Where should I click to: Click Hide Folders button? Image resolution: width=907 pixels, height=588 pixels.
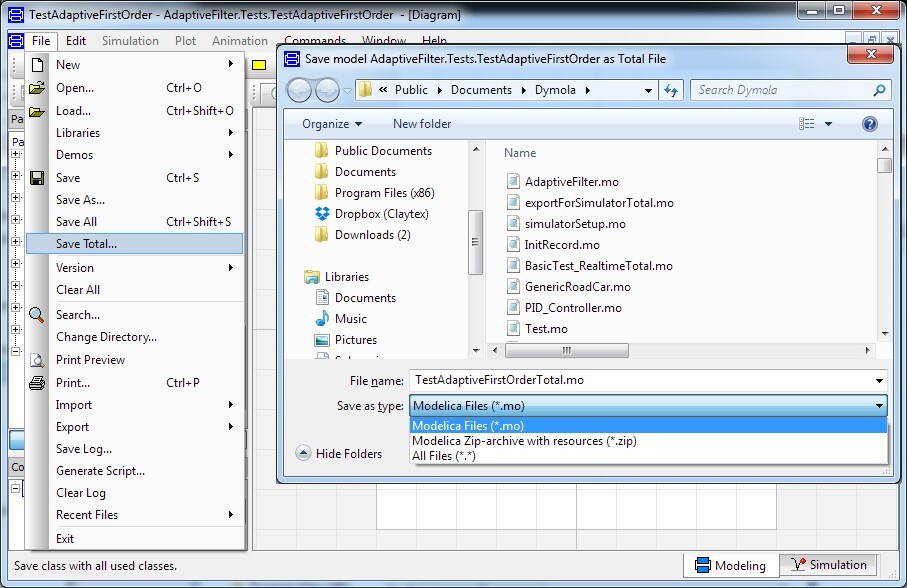pos(339,453)
